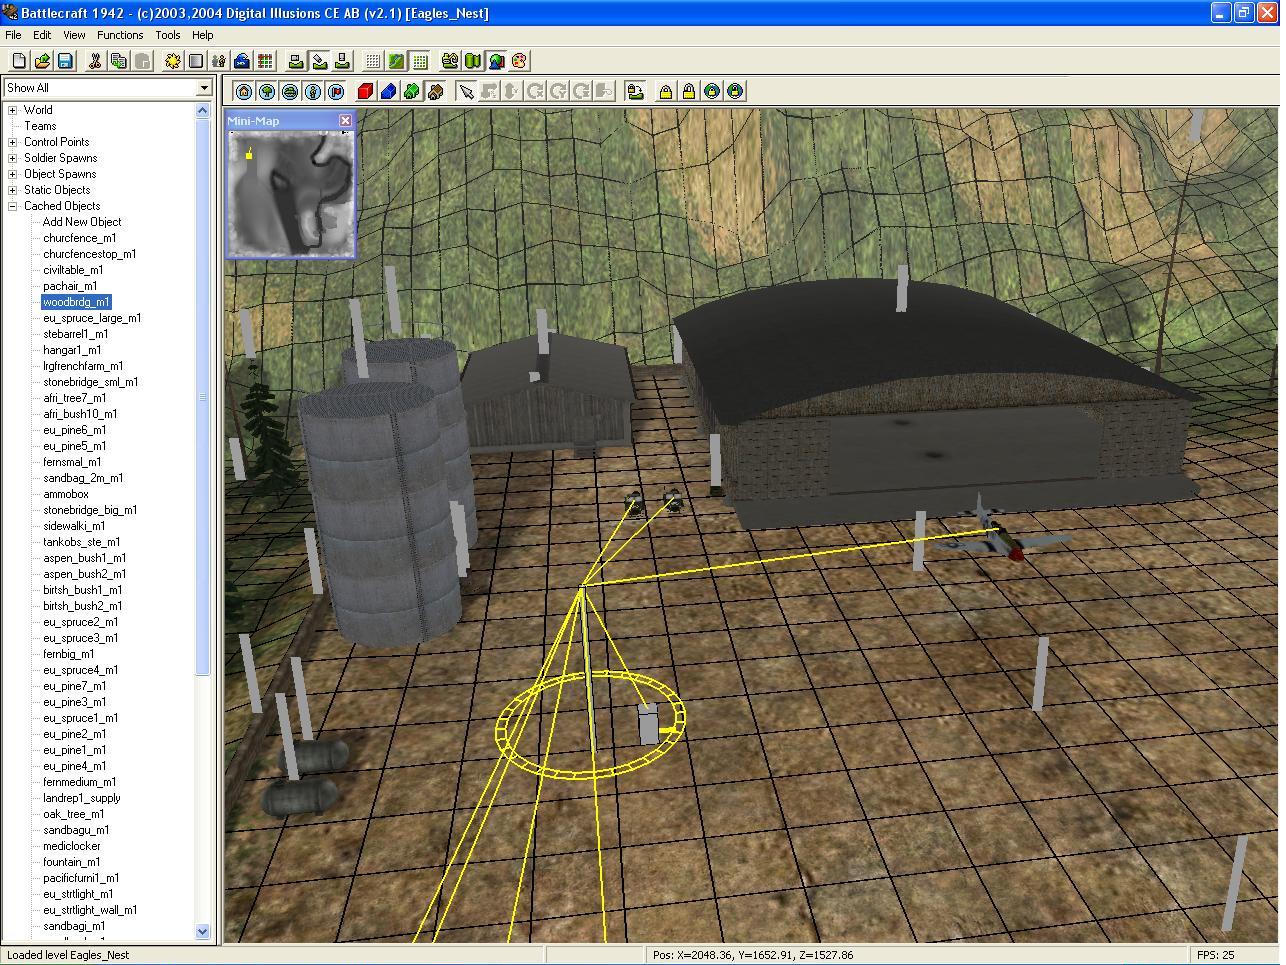This screenshot has width=1286, height=965.
Task: Expand the World tree node
Action: [13, 110]
